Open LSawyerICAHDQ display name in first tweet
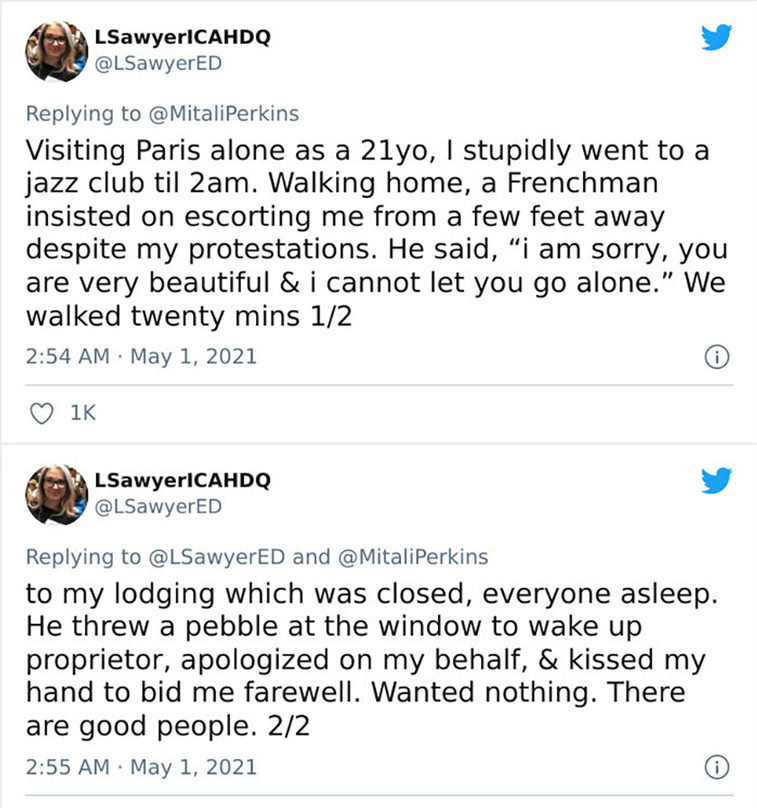The image size is (757, 808). tap(182, 37)
